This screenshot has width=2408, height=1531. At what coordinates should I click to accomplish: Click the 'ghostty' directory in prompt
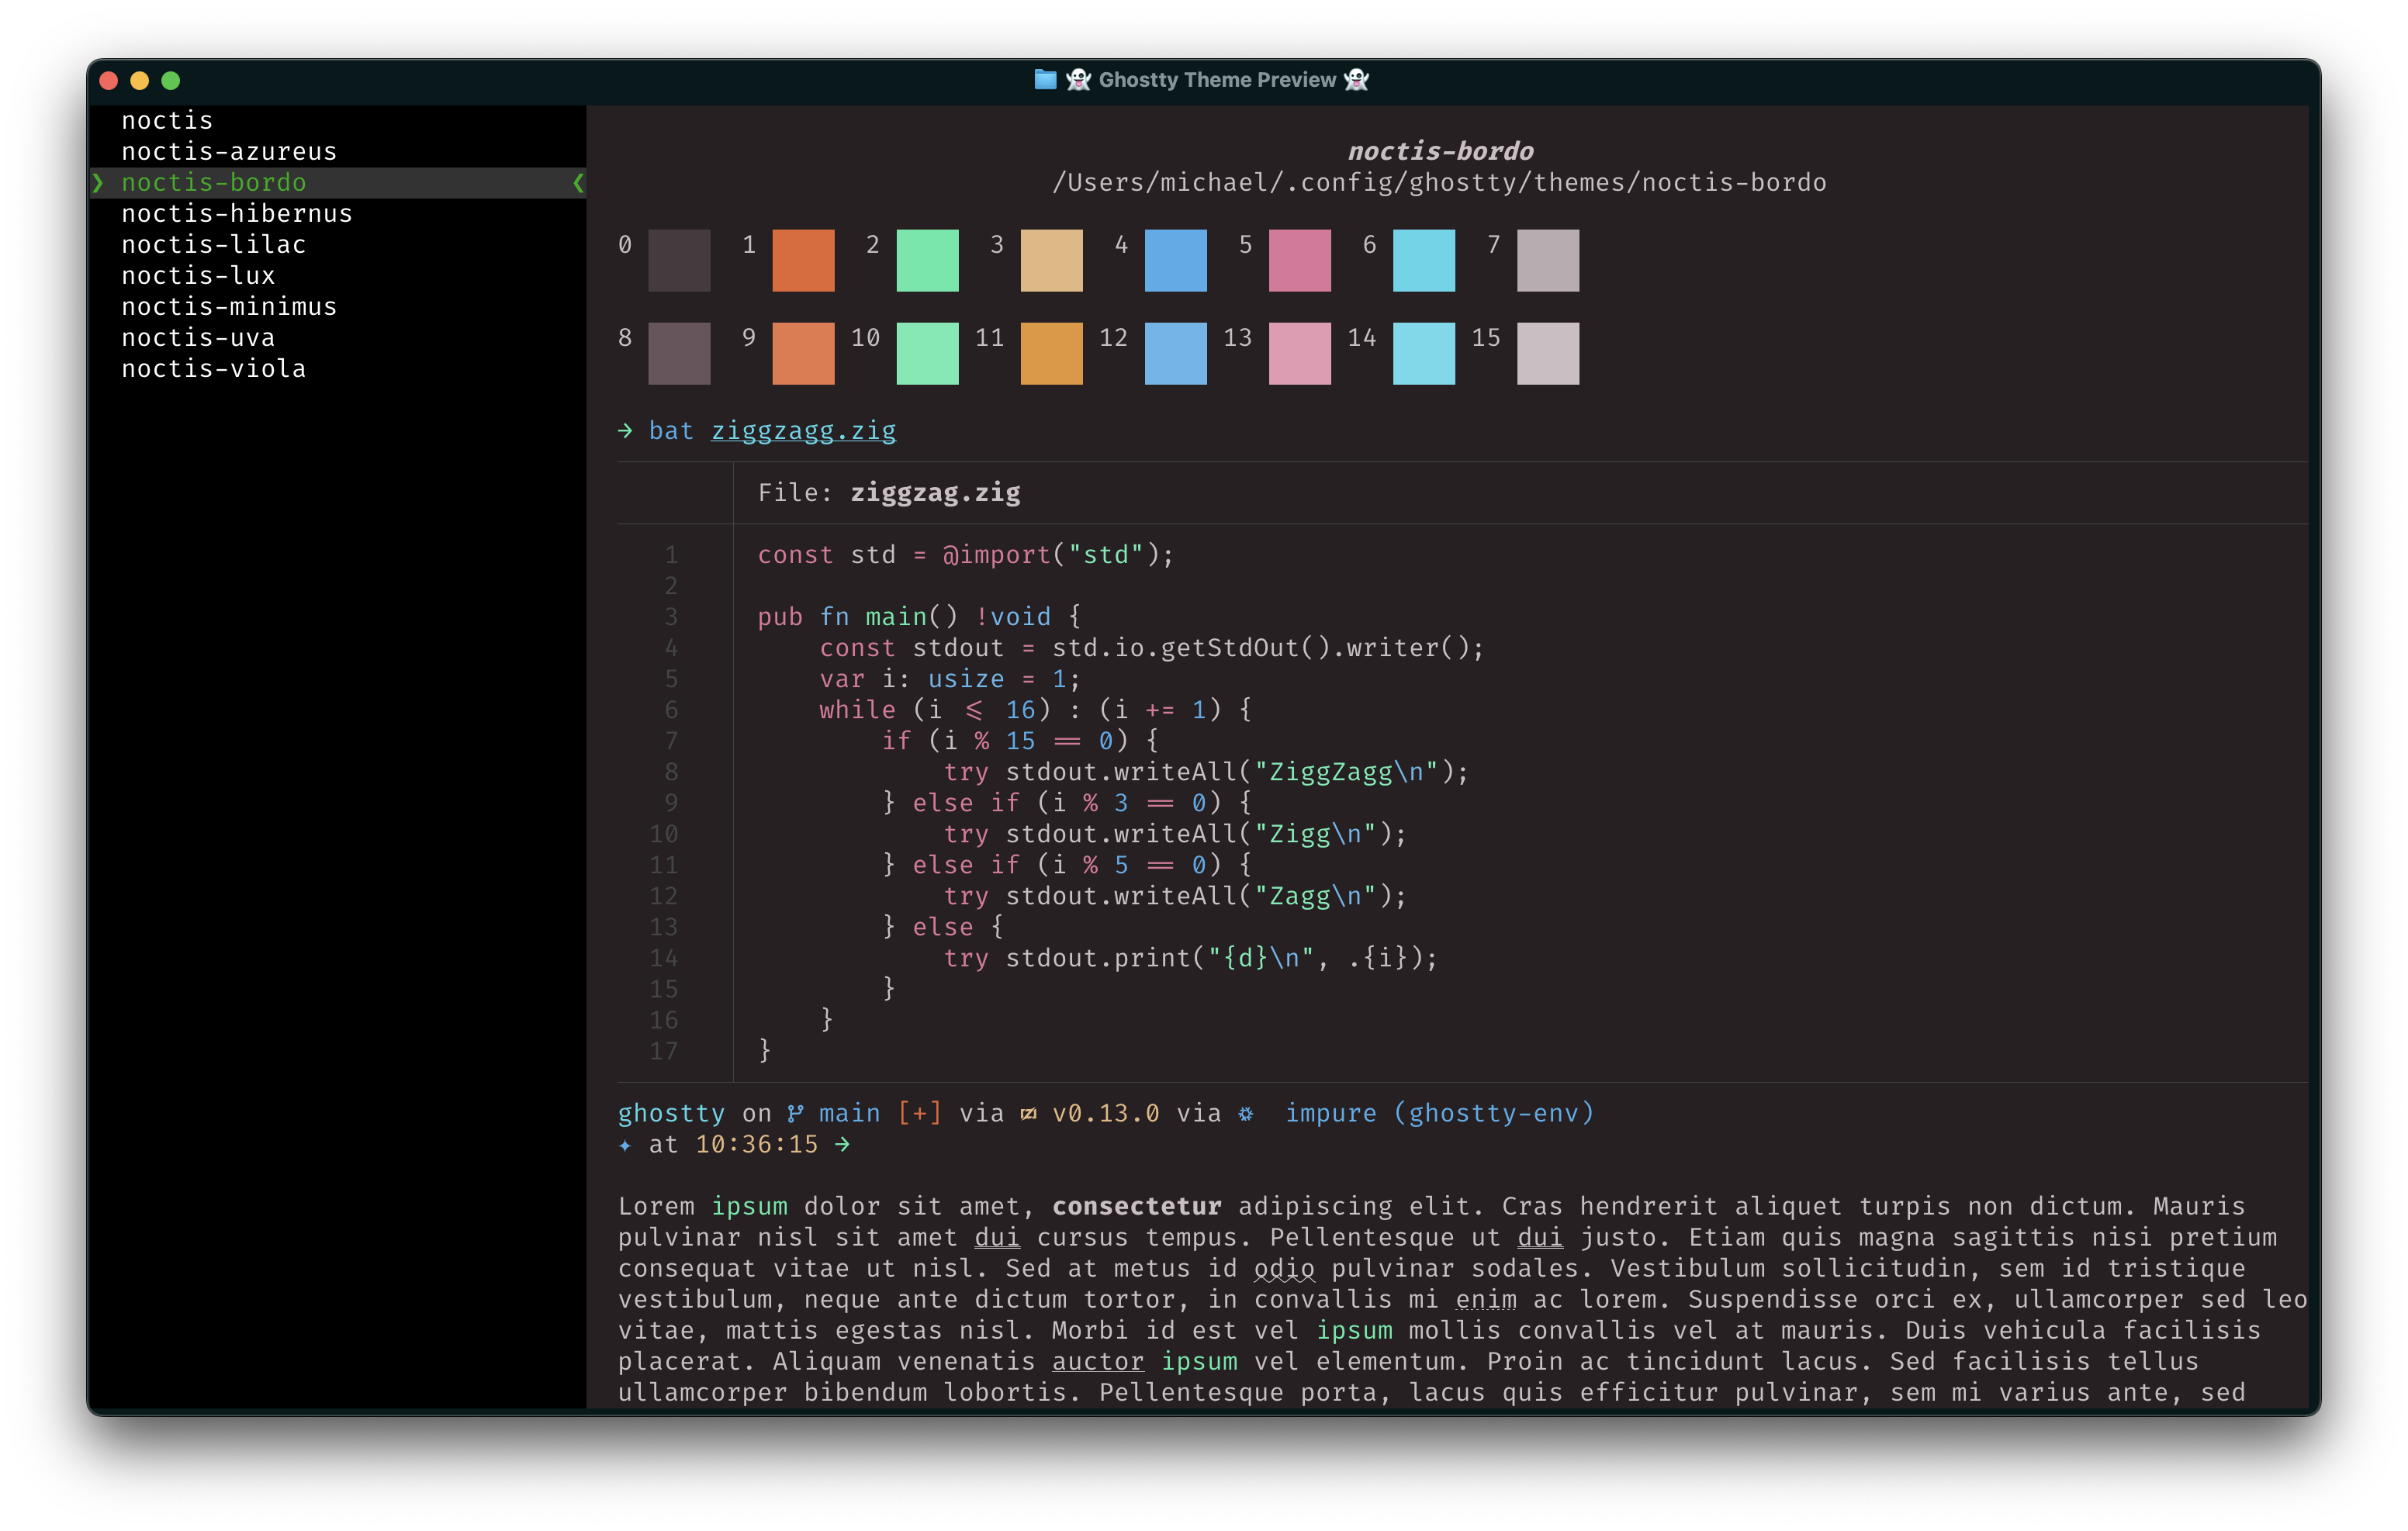pyautogui.click(x=671, y=1113)
